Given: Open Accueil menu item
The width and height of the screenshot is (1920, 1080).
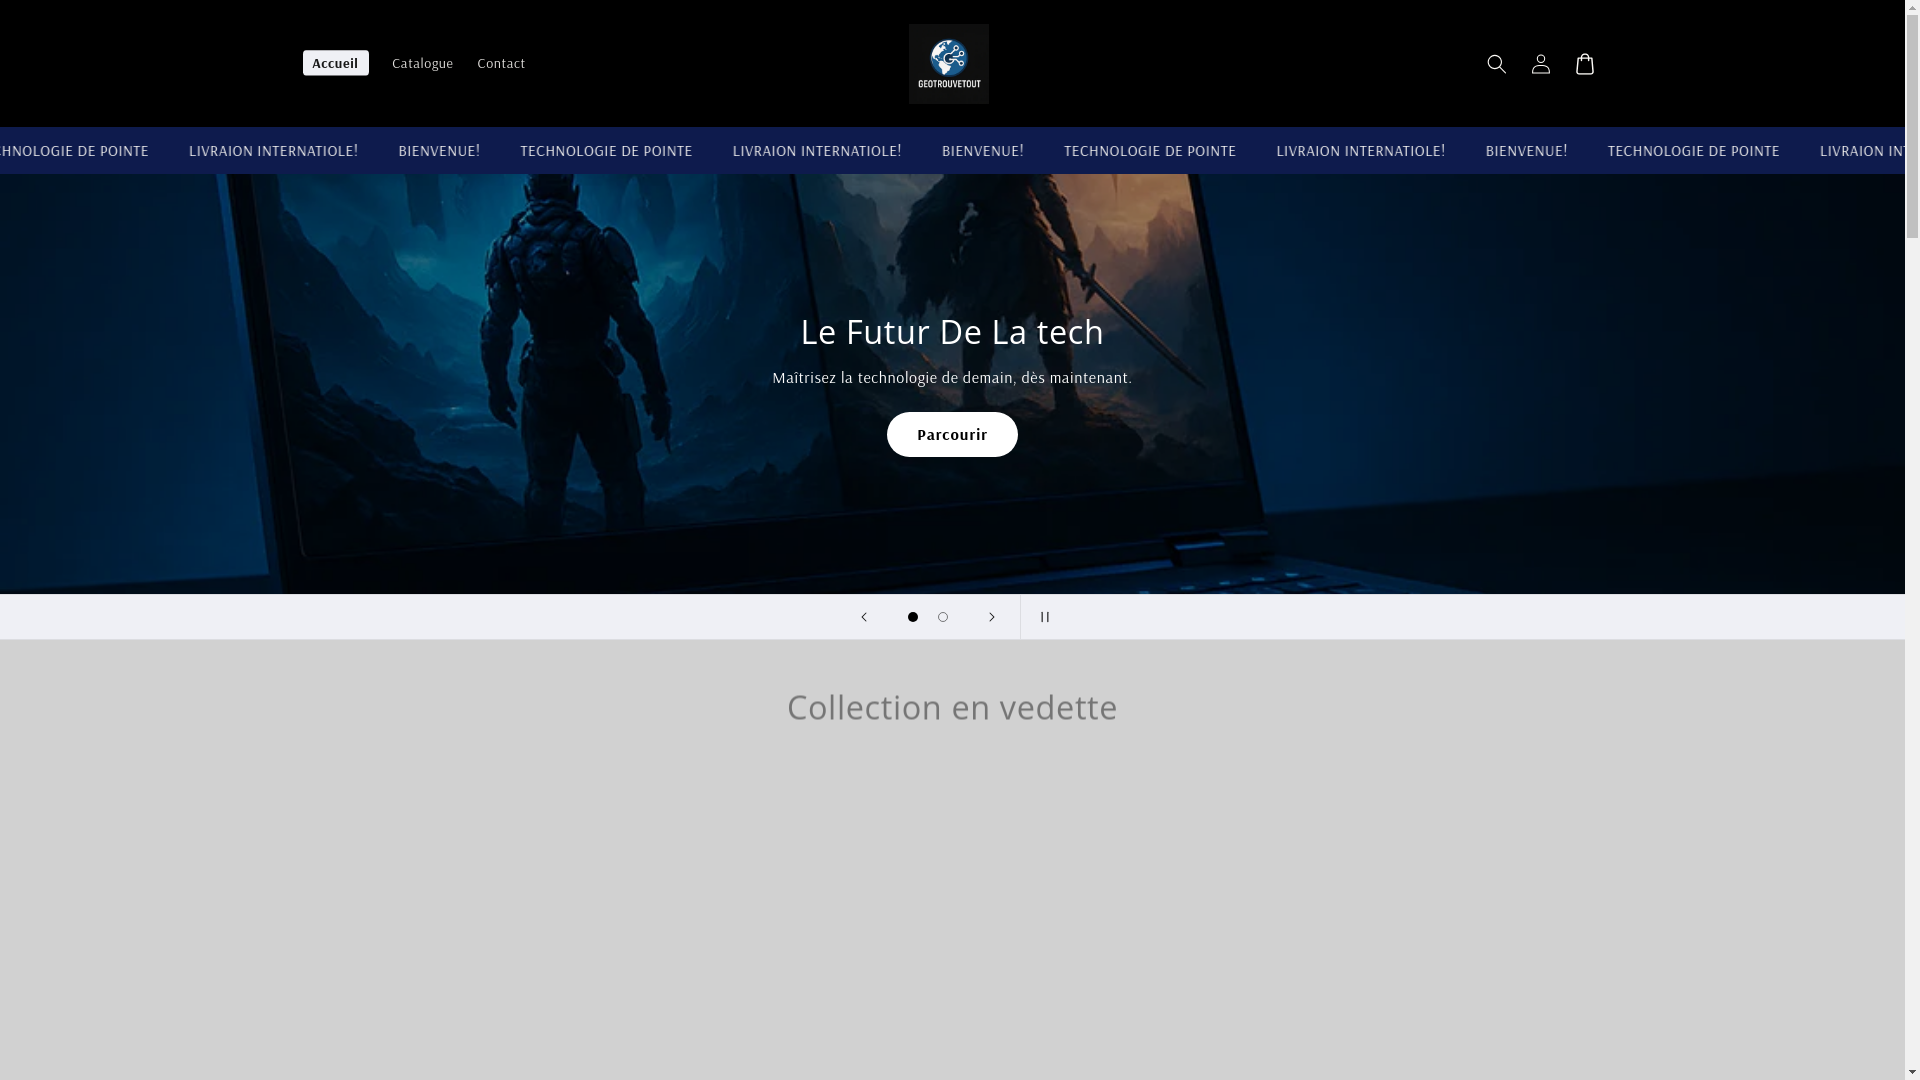Looking at the screenshot, I should pyautogui.click(x=335, y=63).
